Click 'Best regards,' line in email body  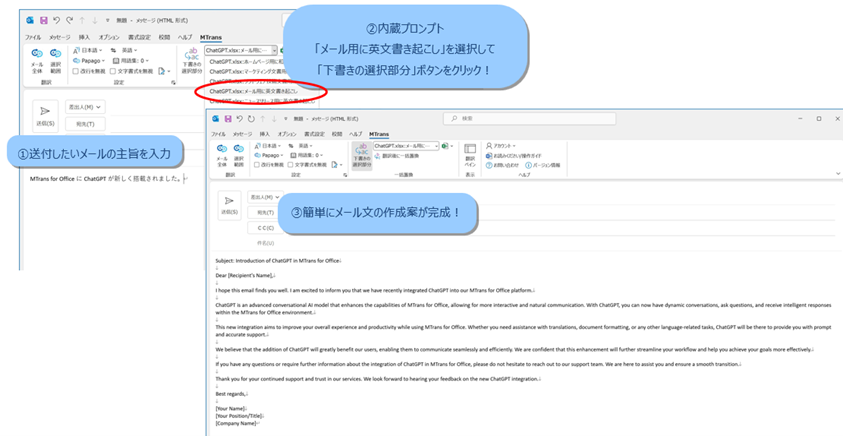click(x=232, y=394)
